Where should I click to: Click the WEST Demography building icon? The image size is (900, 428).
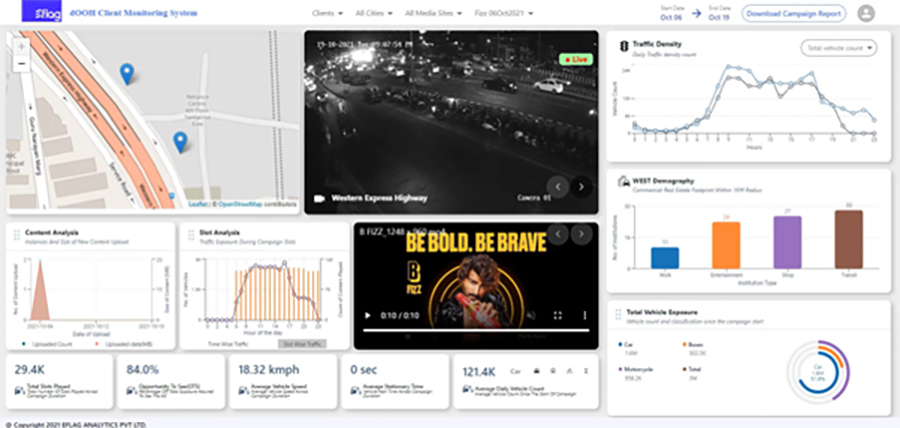(623, 182)
